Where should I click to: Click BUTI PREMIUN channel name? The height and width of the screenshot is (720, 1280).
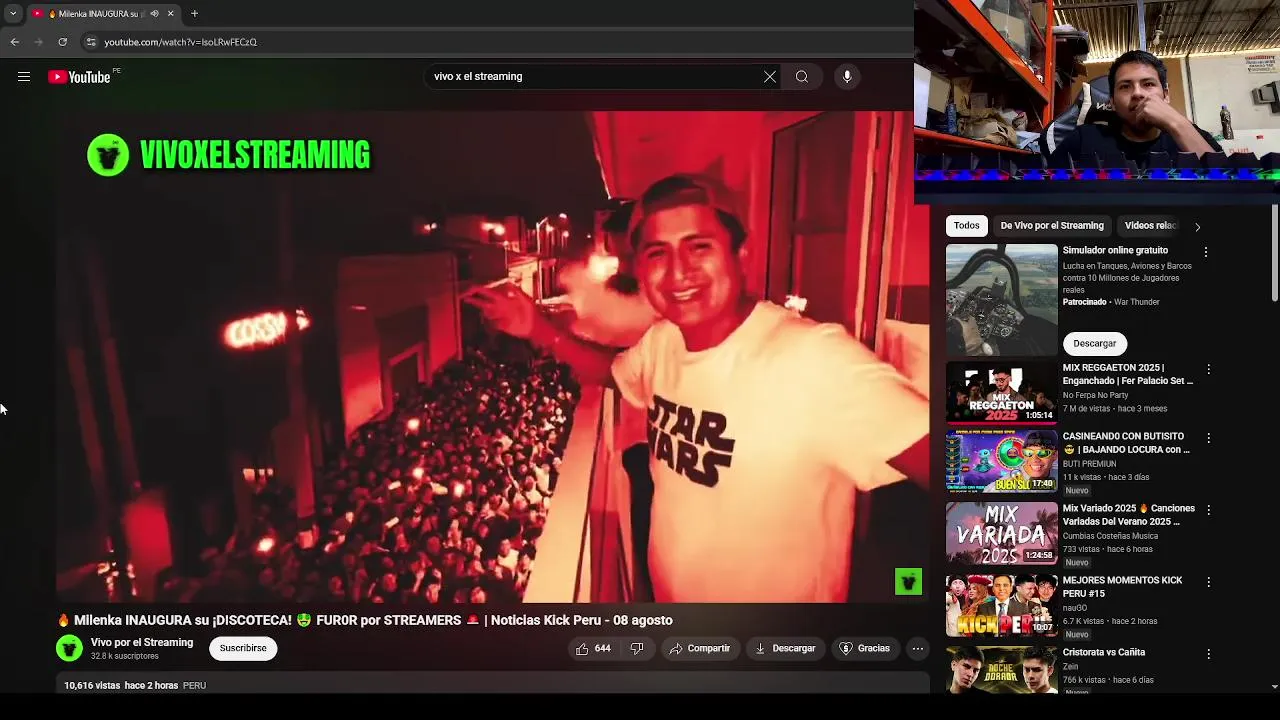click(x=1089, y=464)
